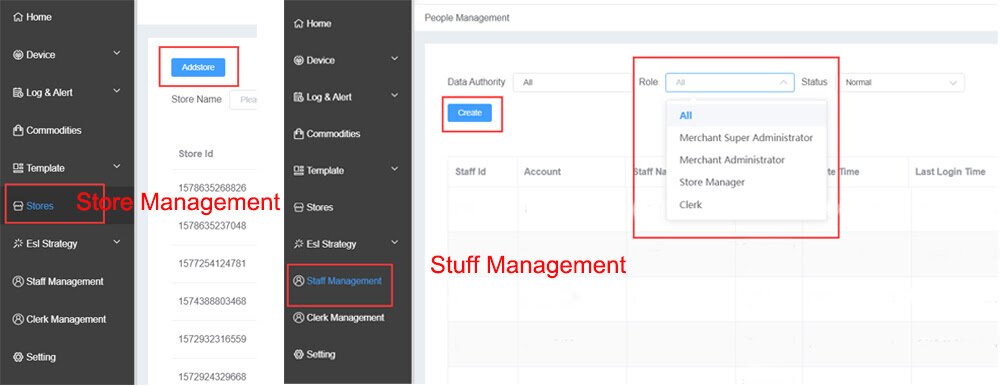Click the highlighted Stores icon in the left sidebar
Viewport: 1000px width, 387px height.
[18, 206]
